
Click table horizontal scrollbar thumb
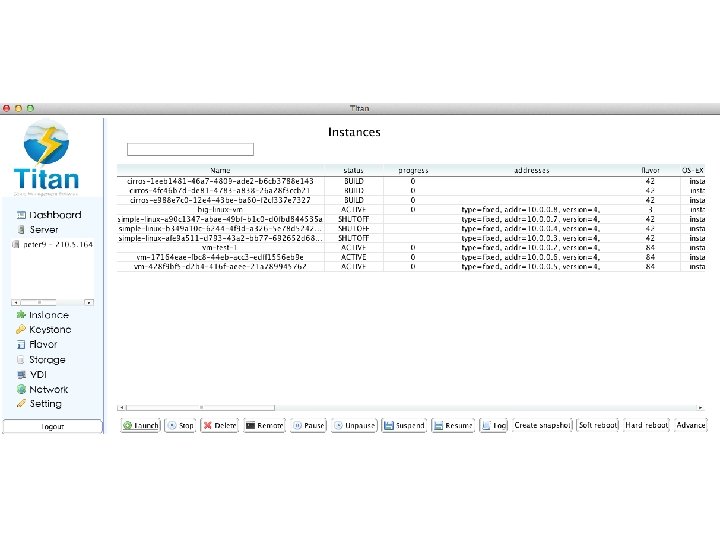[201, 407]
